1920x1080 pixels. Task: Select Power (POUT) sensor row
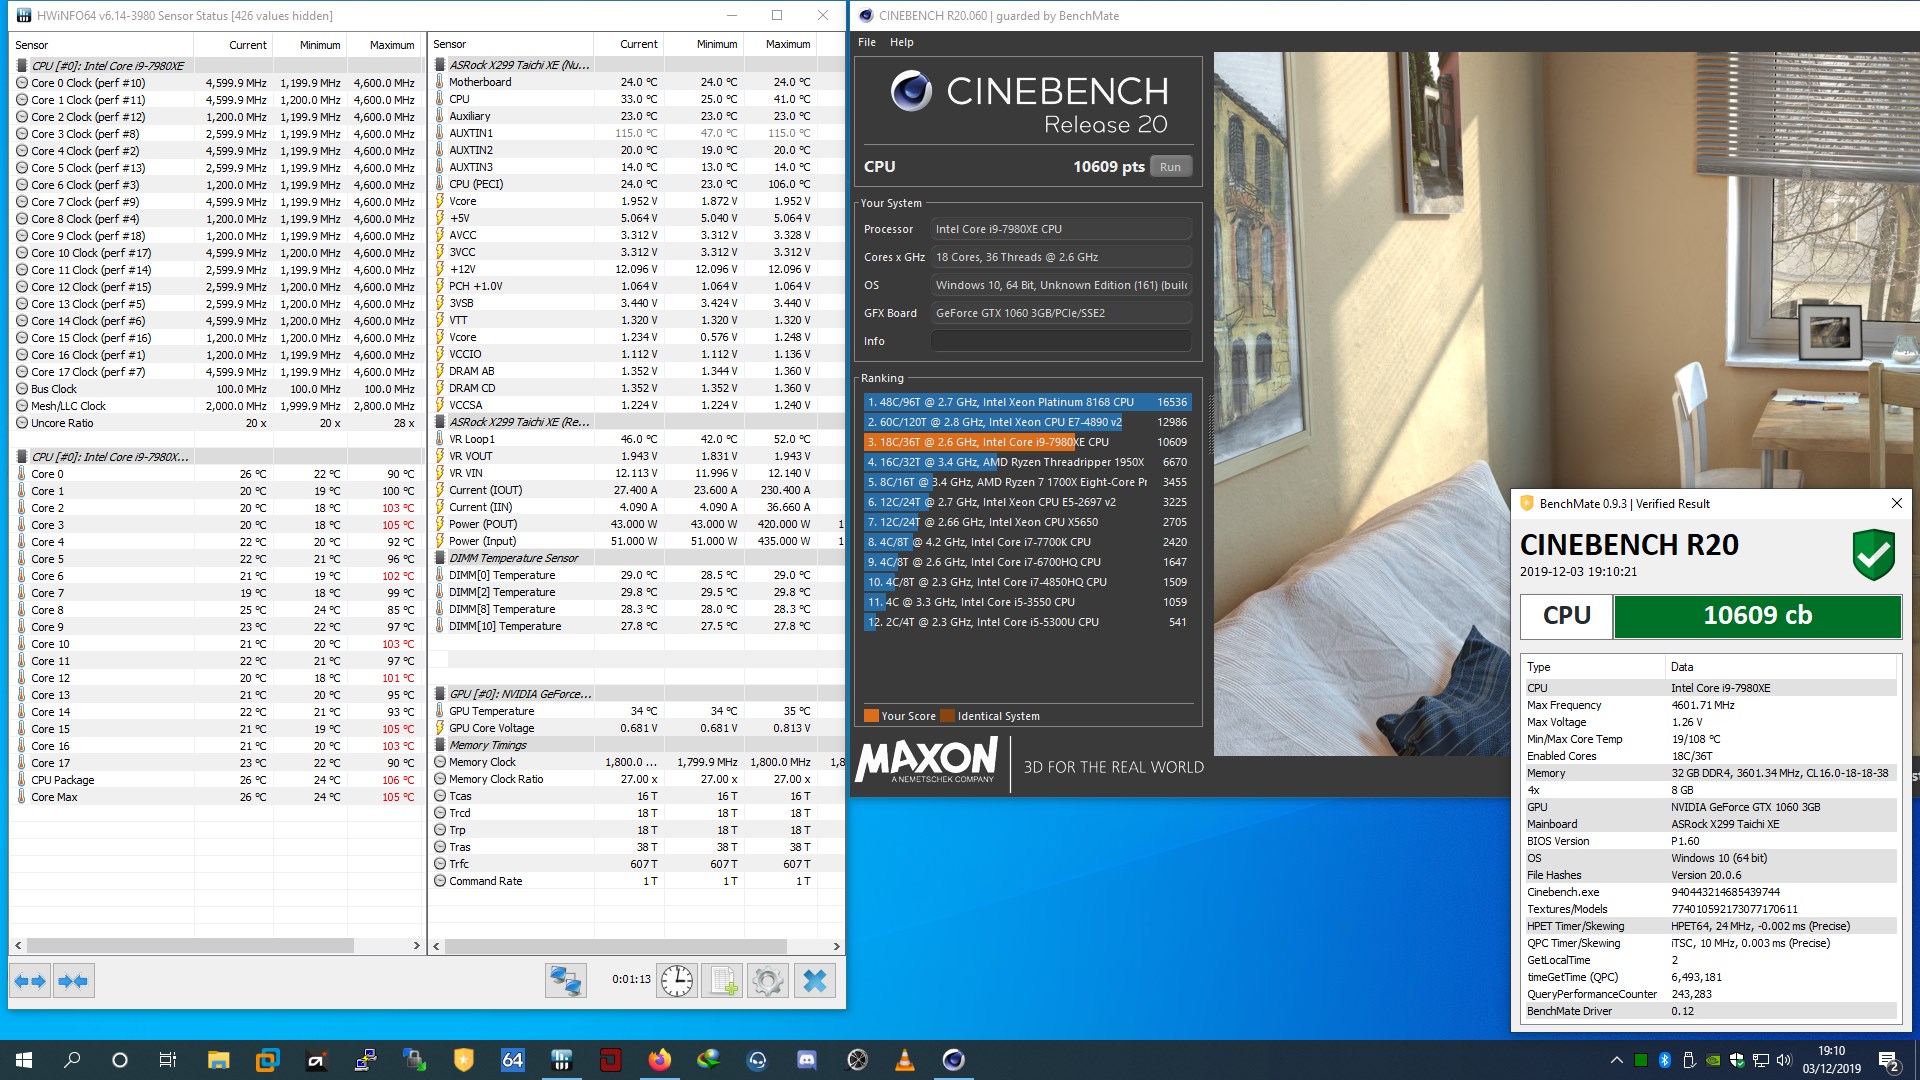[x=636, y=524]
